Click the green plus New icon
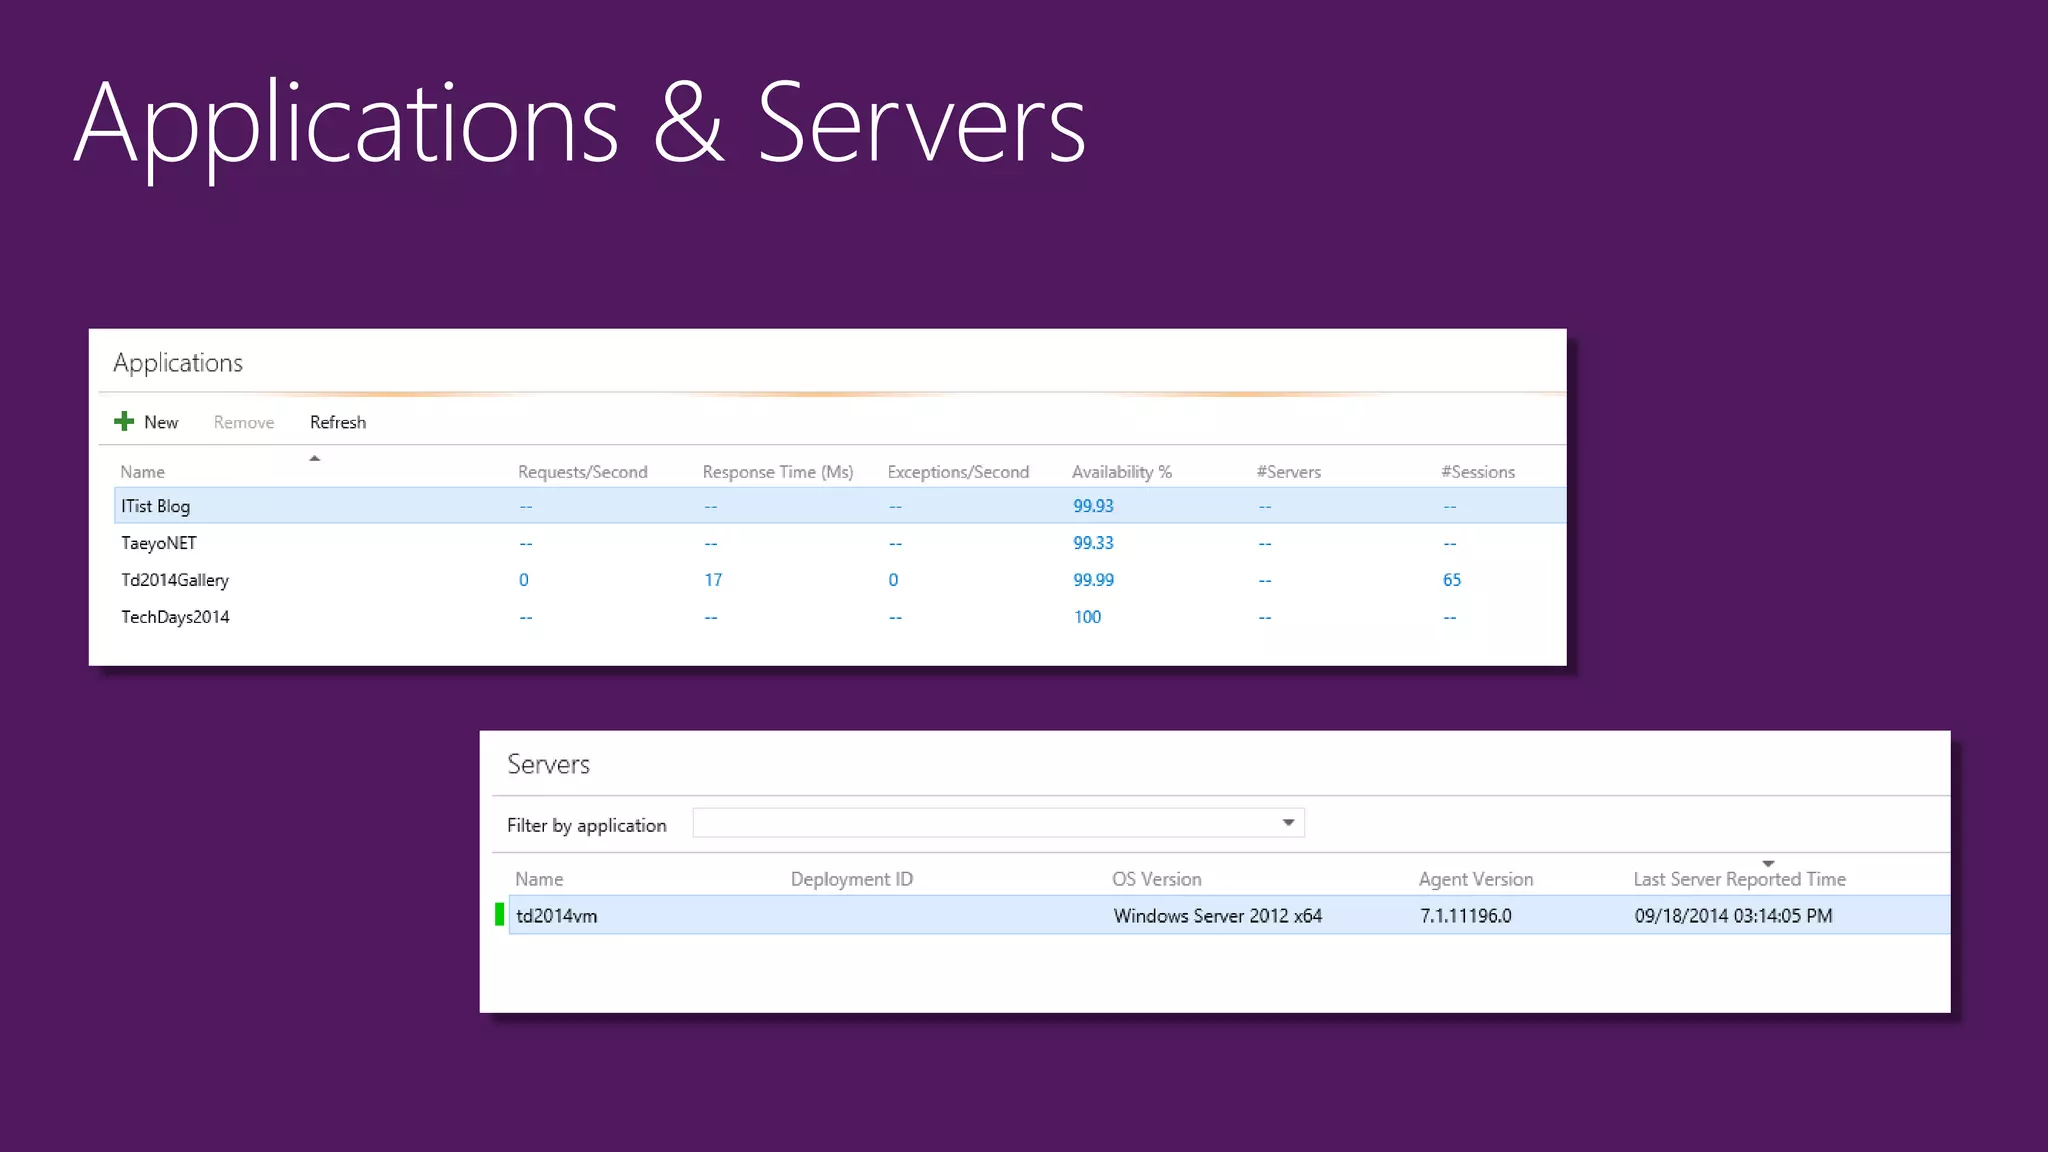This screenshot has width=2048, height=1152. pyautogui.click(x=124, y=421)
